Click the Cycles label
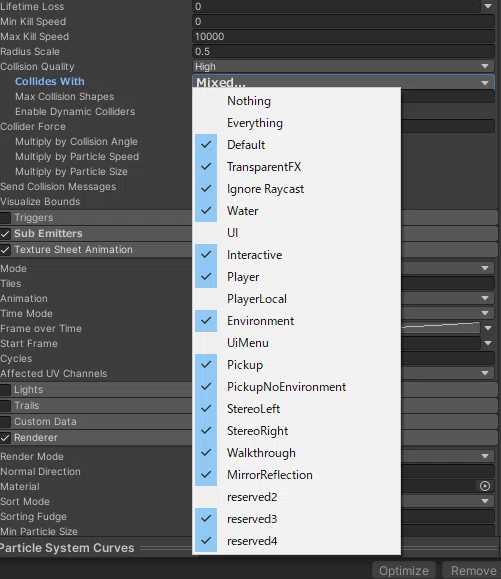 [x=16, y=359]
